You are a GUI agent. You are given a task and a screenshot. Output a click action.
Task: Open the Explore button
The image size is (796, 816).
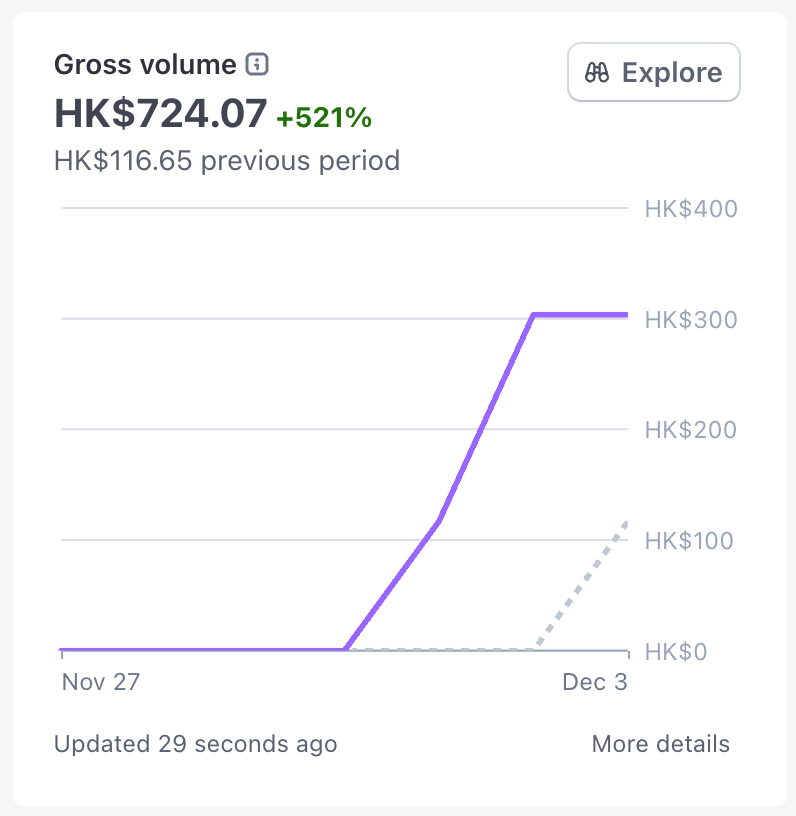pos(653,72)
